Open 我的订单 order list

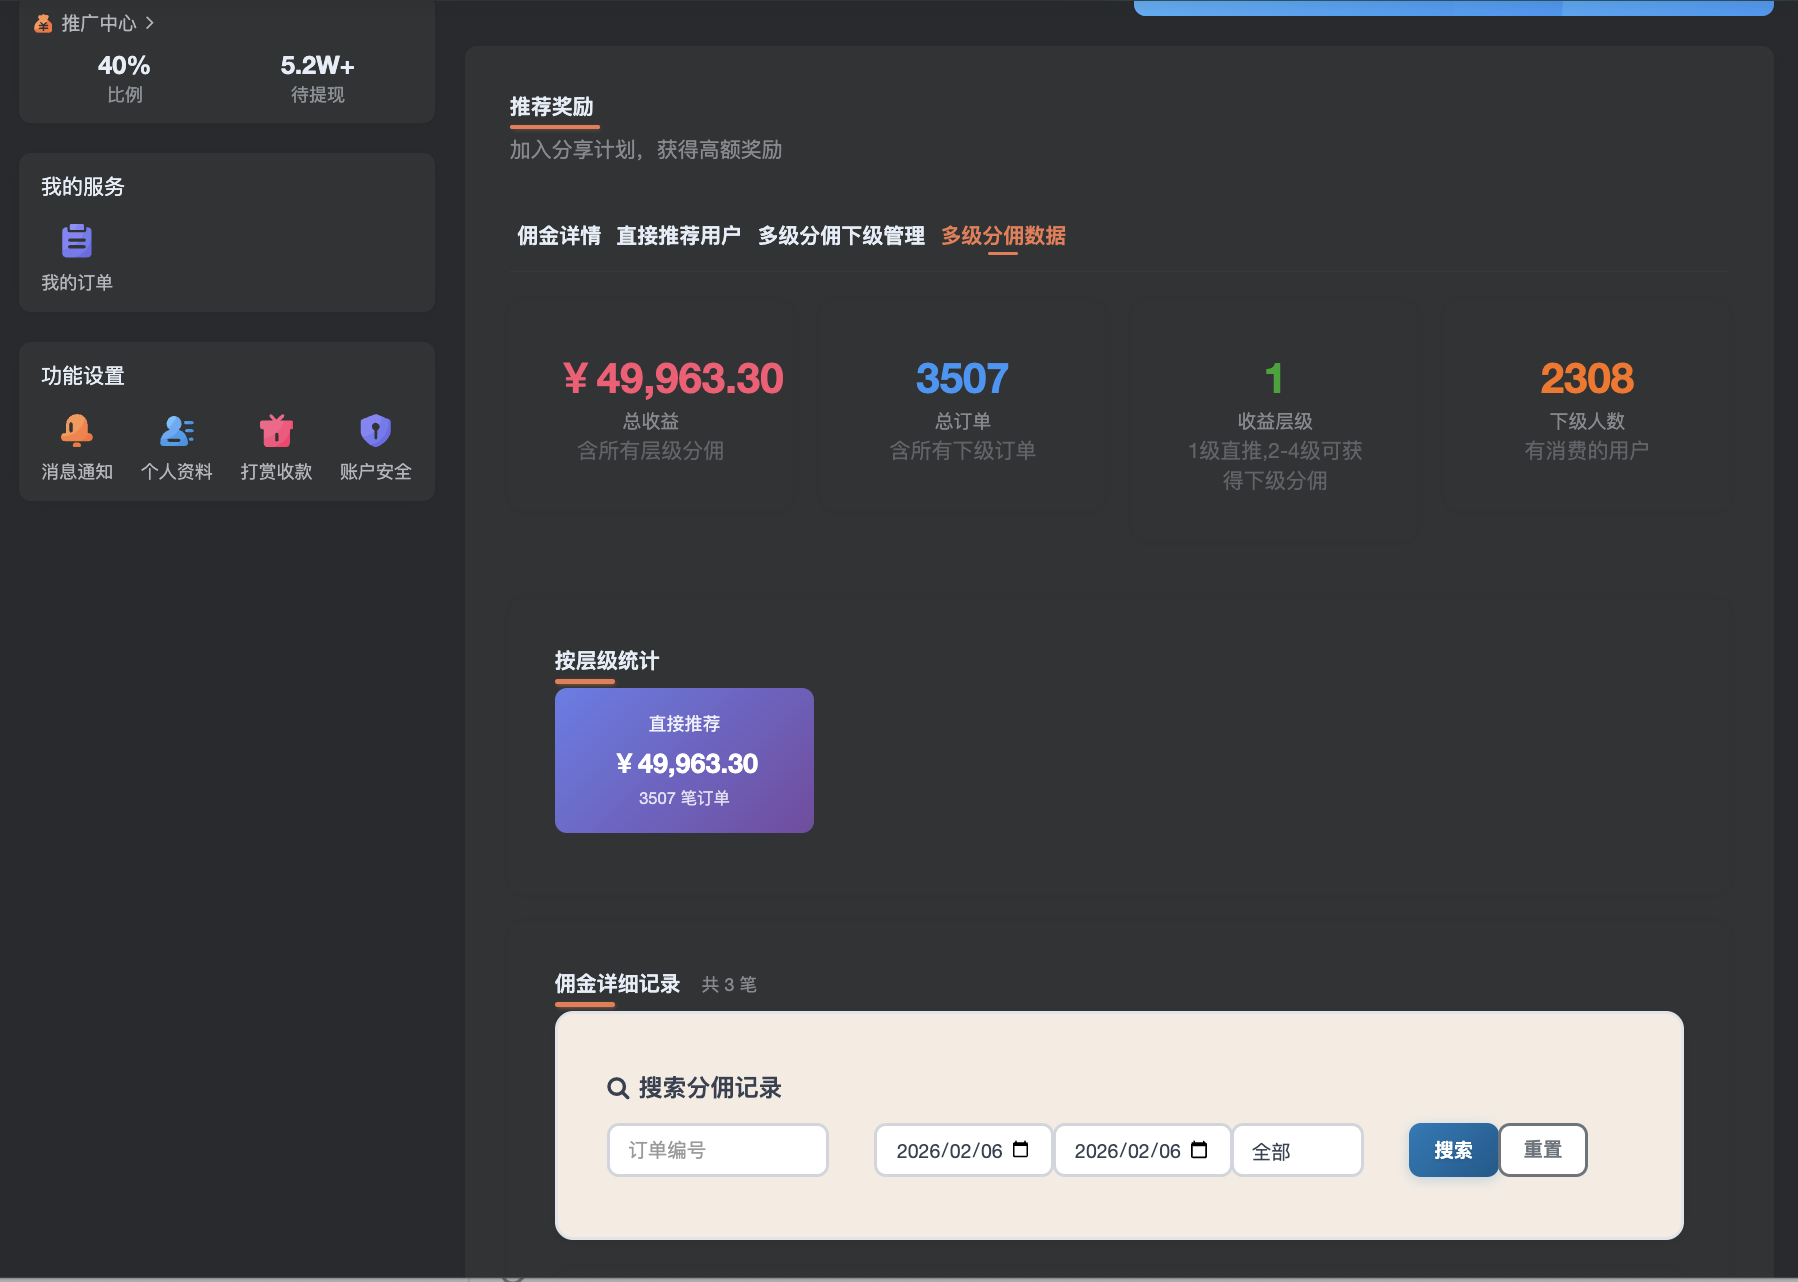[77, 258]
